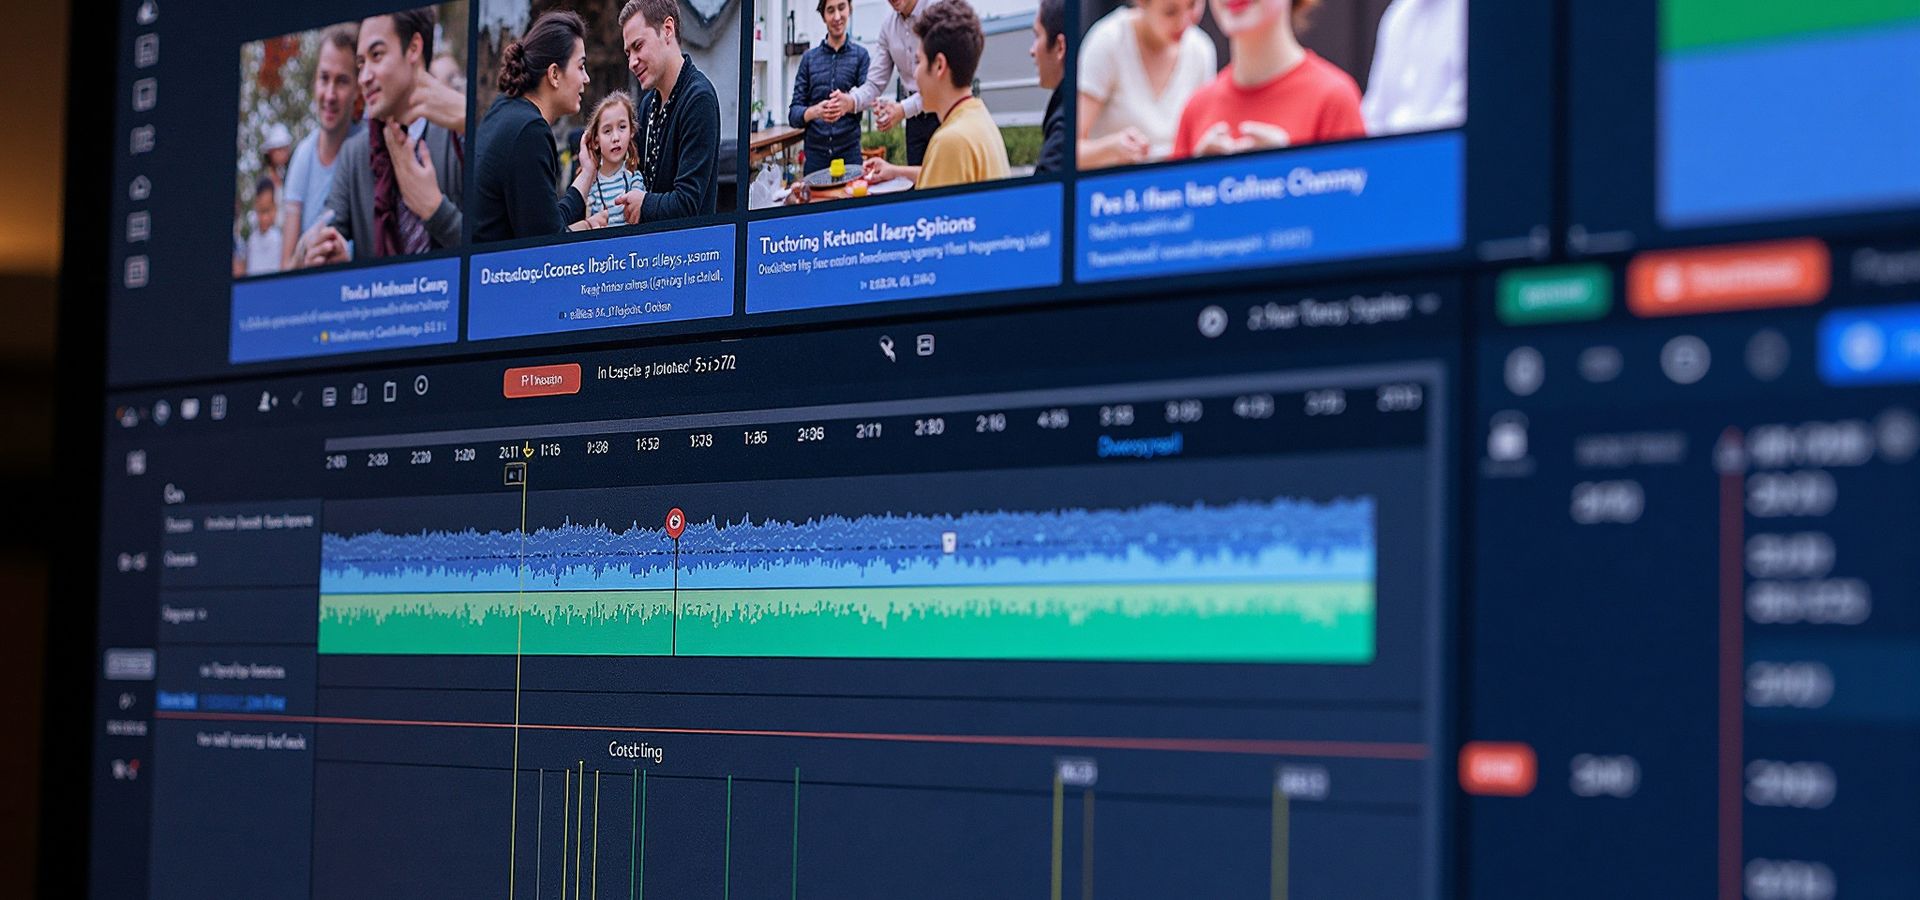Click the "1:78" mark on the timeline ruler
The height and width of the screenshot is (900, 1920).
[x=700, y=440]
